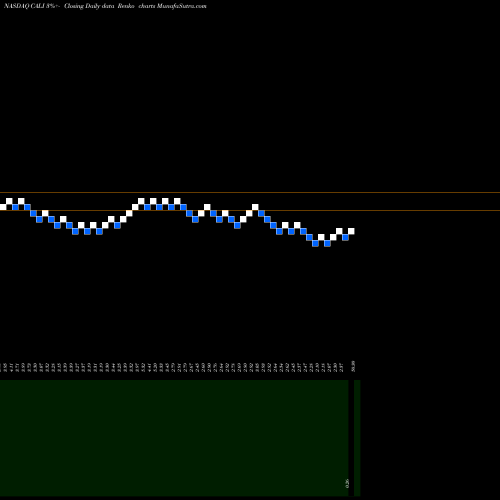Select the upper orange horizontal price line
Screen dimensions: 500x500
[x=250, y=192]
